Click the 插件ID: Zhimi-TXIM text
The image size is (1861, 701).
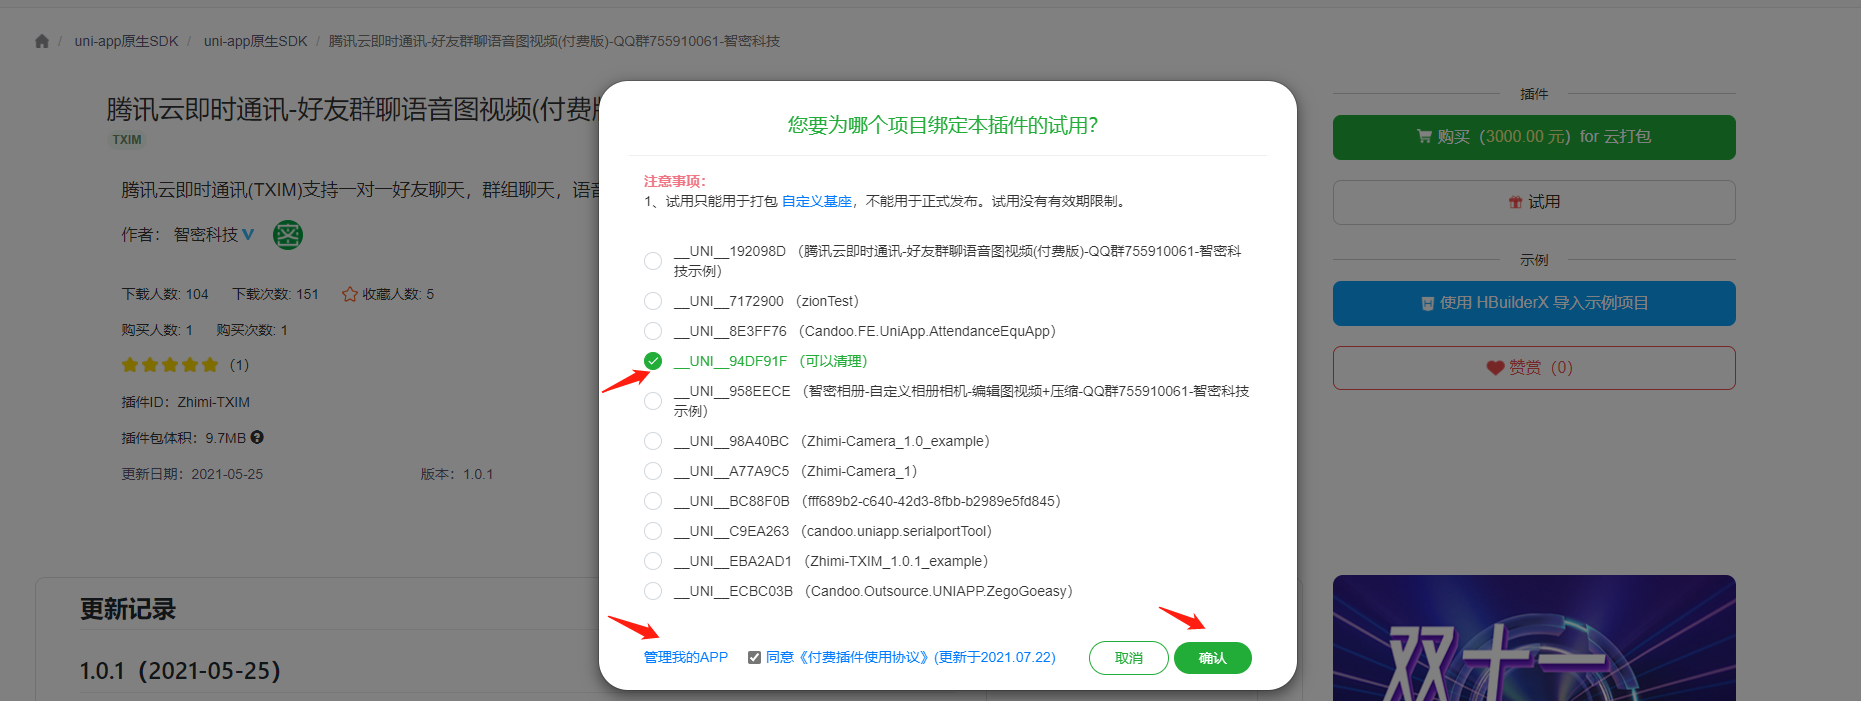pos(186,402)
